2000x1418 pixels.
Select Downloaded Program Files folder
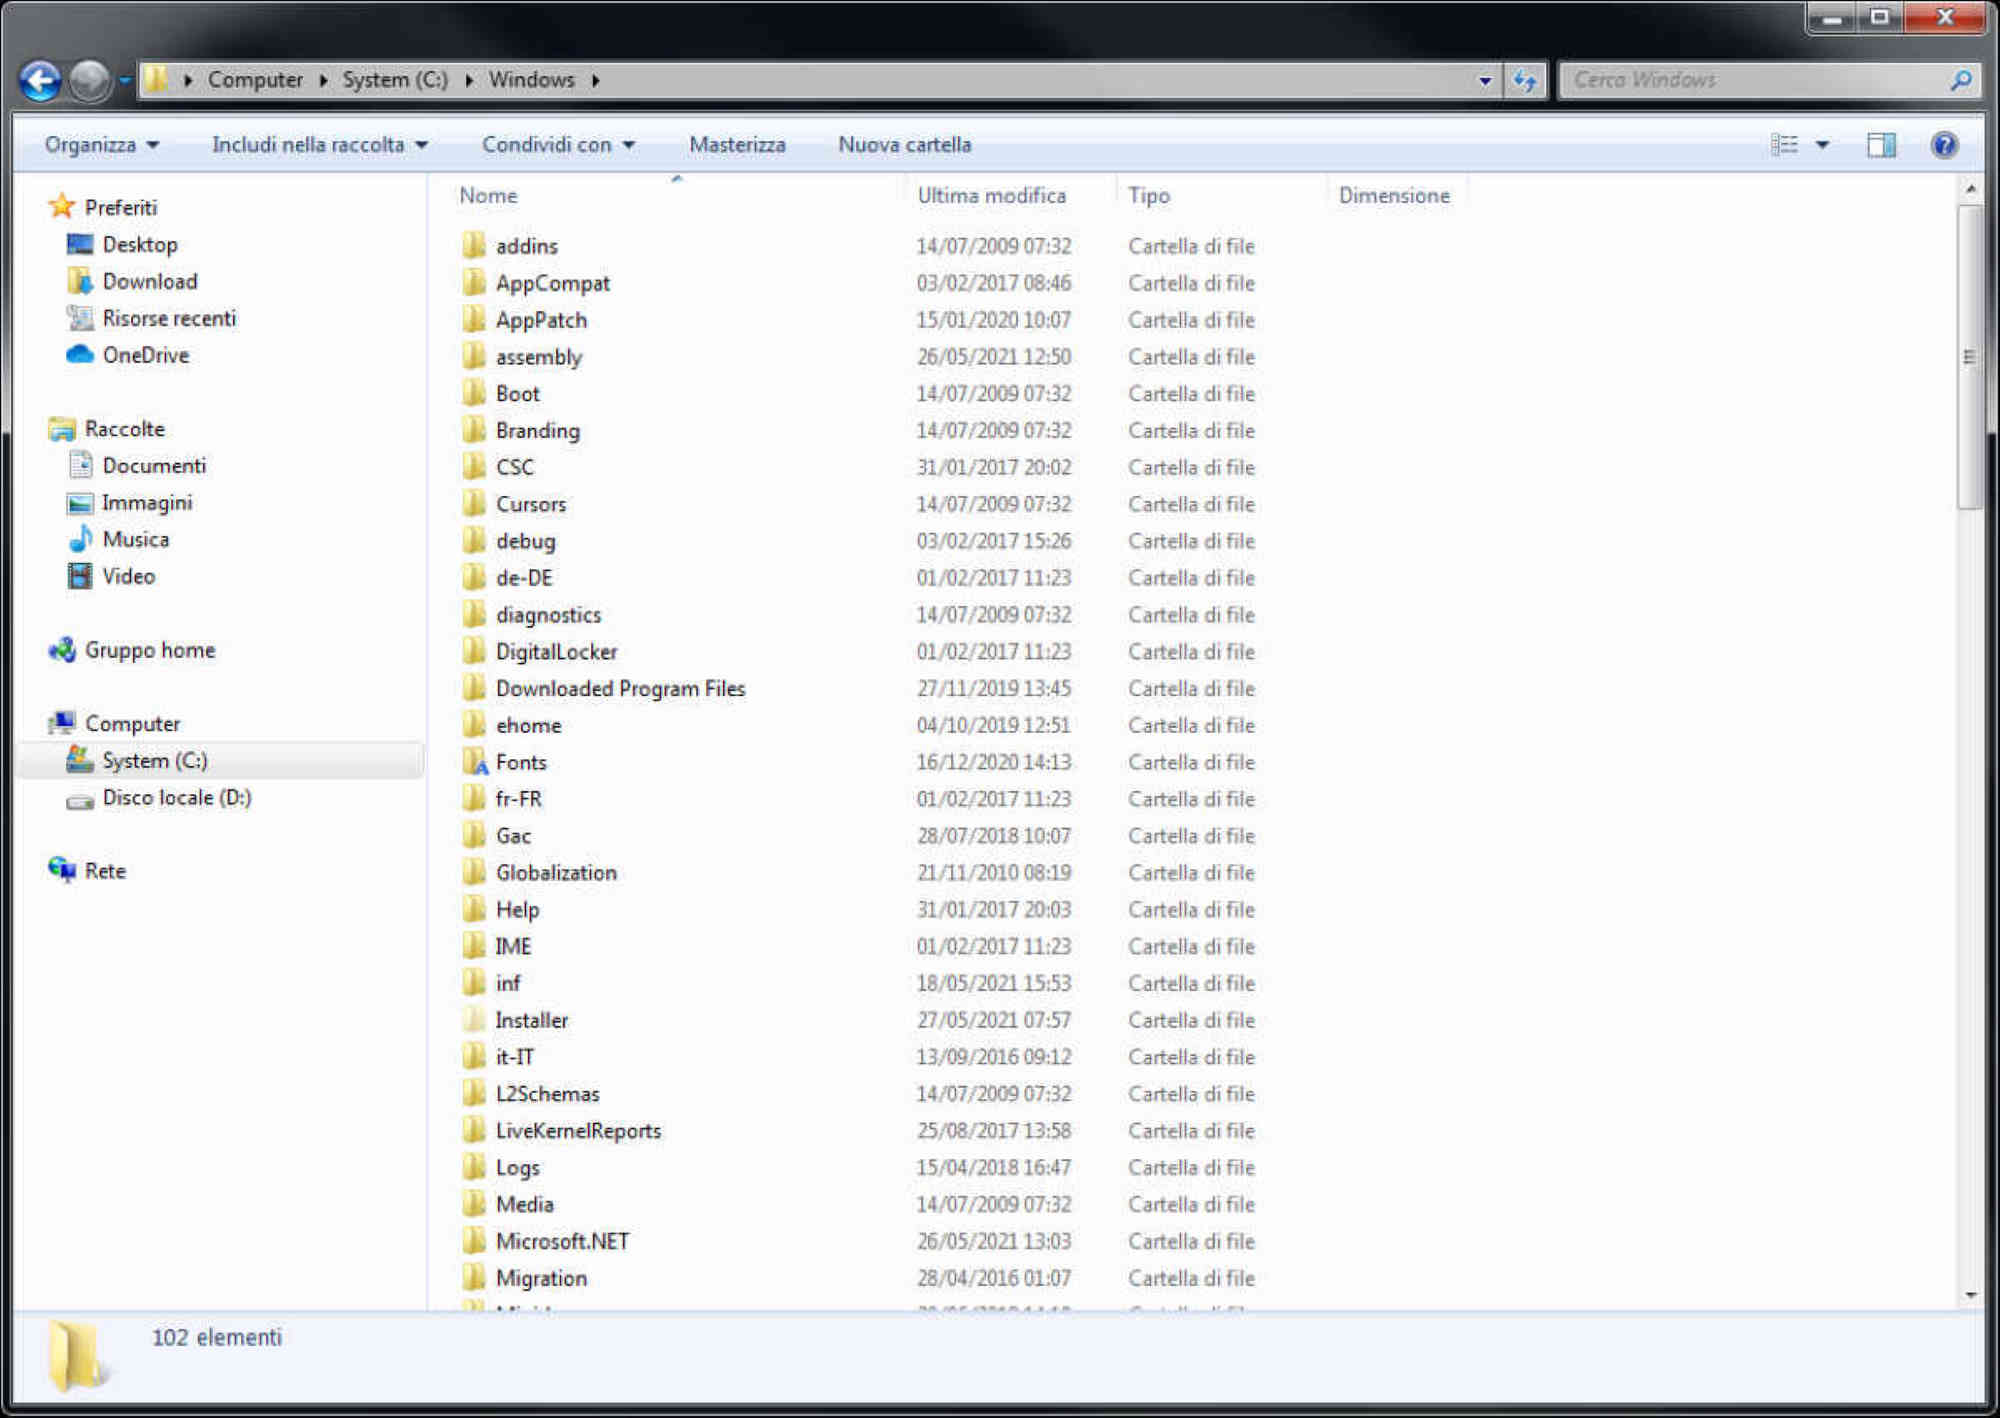pyautogui.click(x=620, y=689)
